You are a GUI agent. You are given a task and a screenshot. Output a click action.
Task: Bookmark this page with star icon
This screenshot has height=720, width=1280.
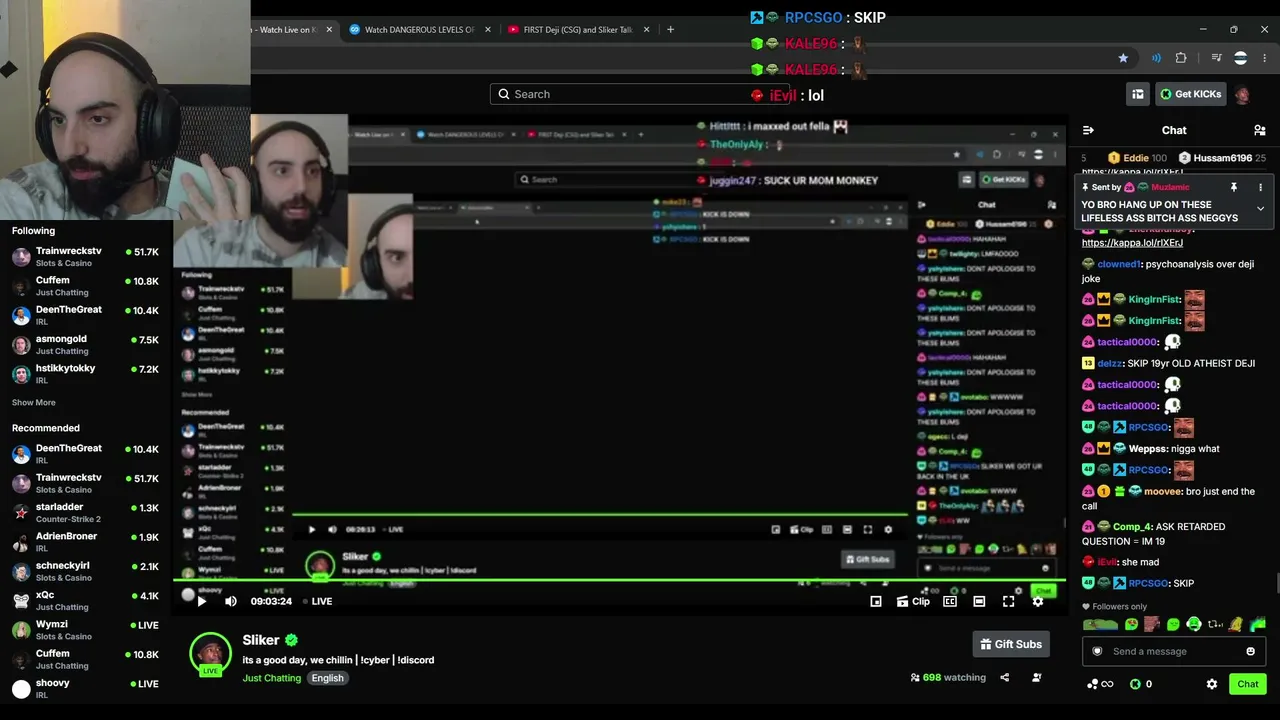click(x=1123, y=58)
